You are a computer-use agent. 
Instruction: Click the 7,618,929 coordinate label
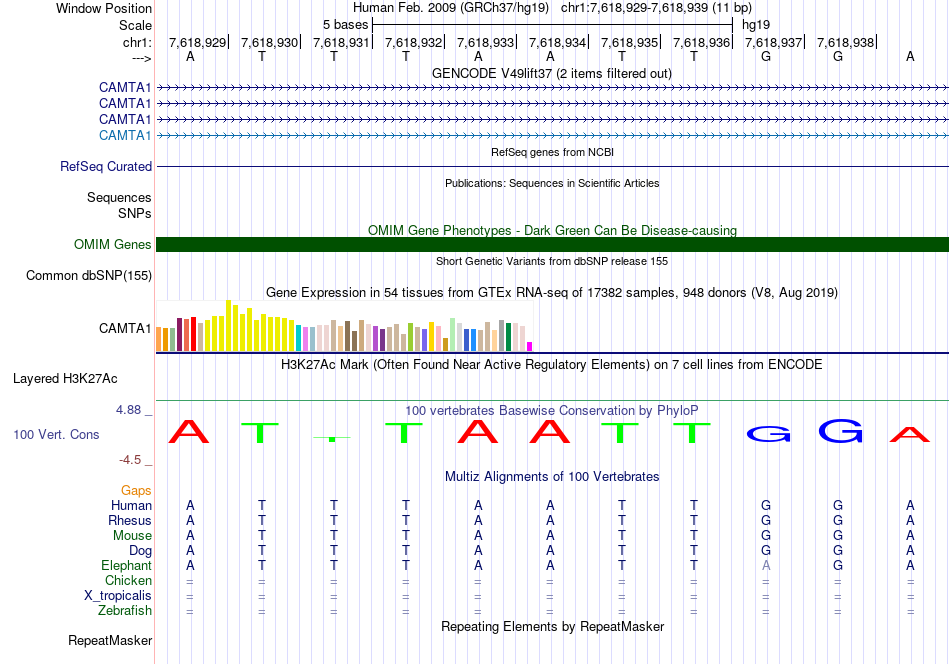[x=197, y=42]
